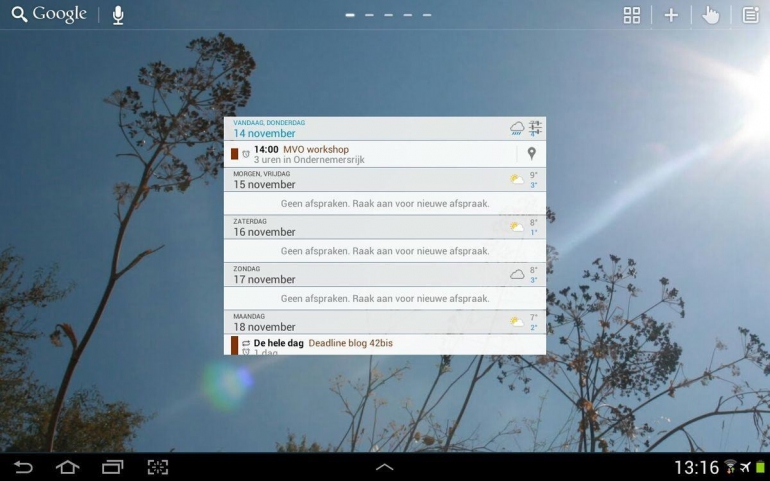
Task: Open the notes icon at top right
Action: (750, 15)
